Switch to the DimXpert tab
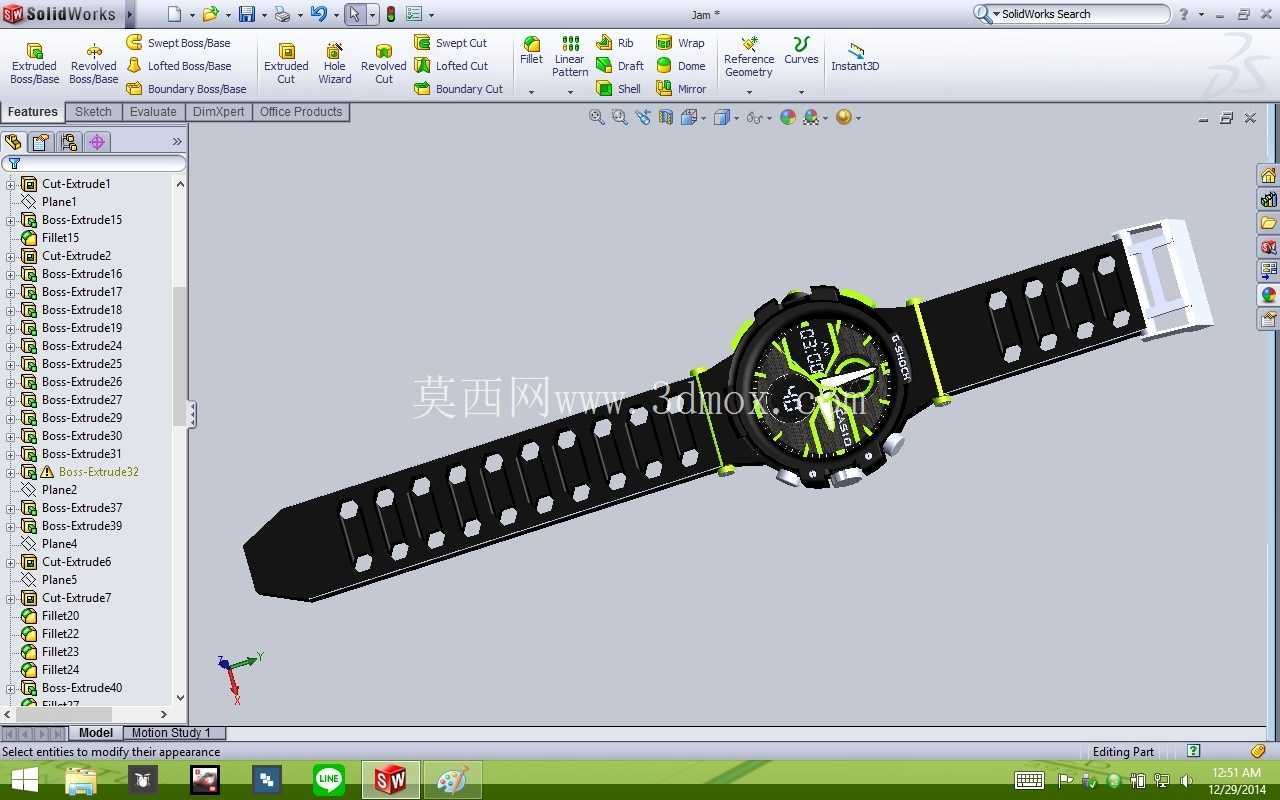The height and width of the screenshot is (800, 1280). coord(218,112)
